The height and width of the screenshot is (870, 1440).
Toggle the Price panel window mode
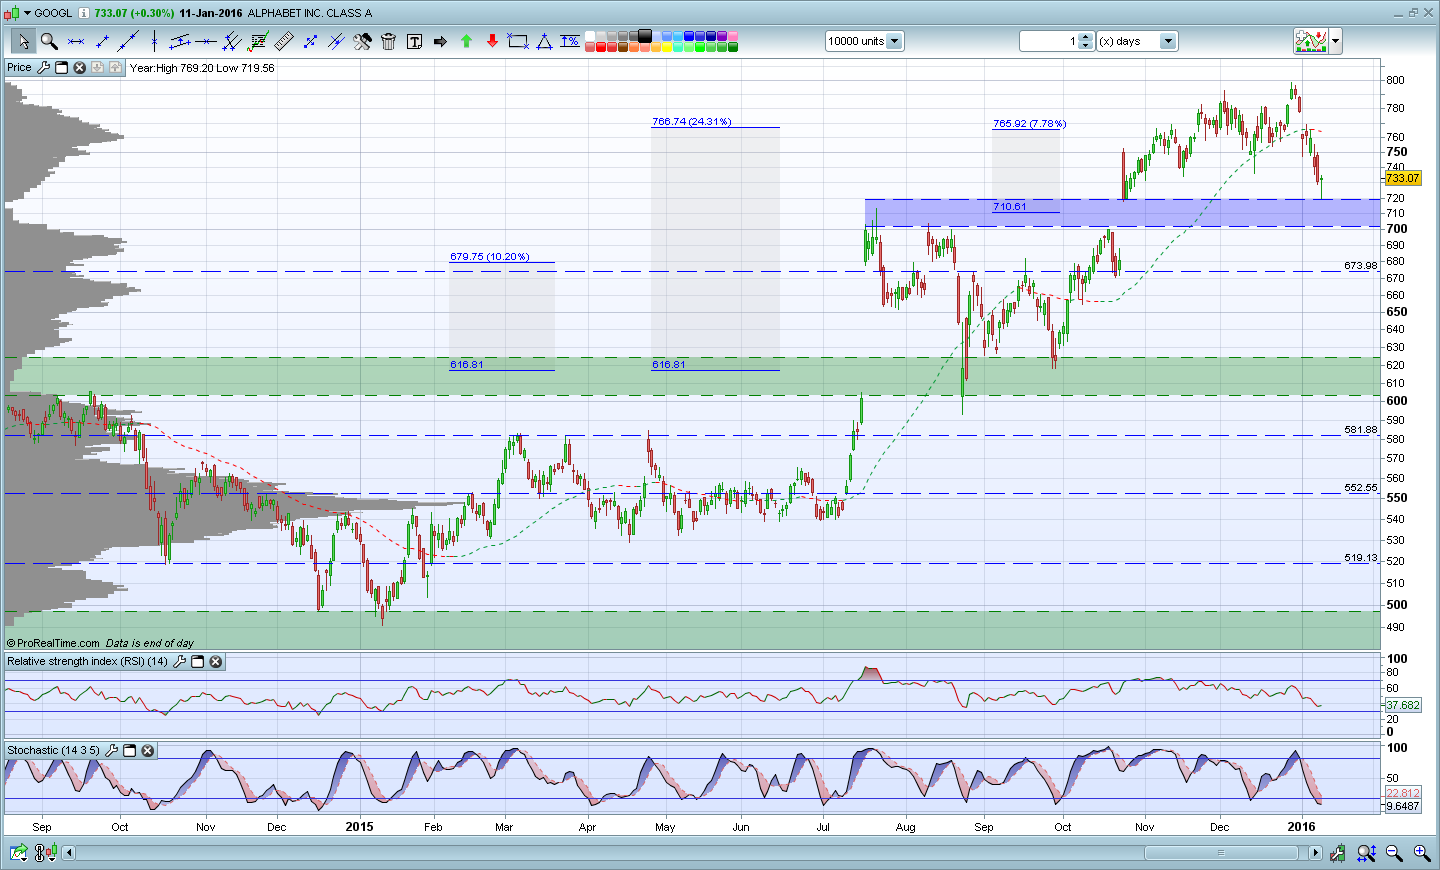pyautogui.click(x=61, y=68)
